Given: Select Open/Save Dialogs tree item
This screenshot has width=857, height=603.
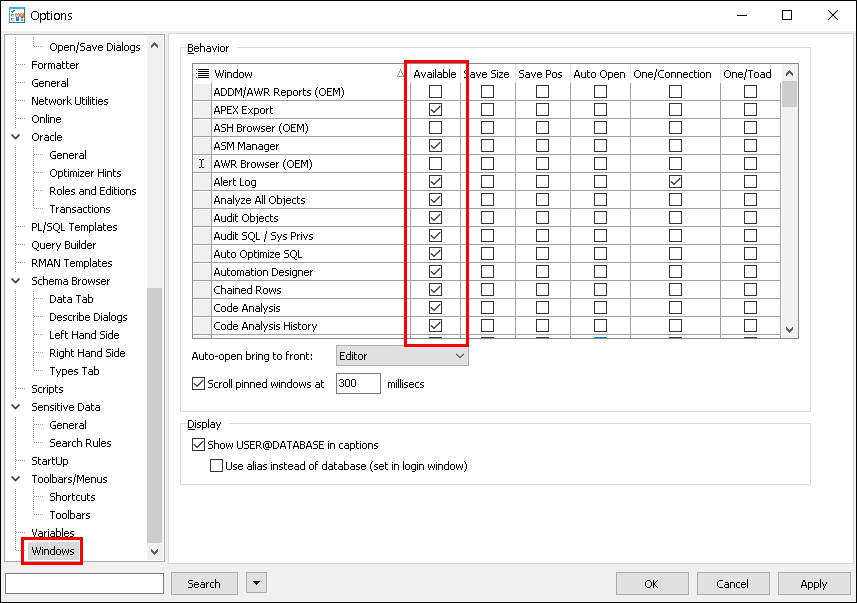Looking at the screenshot, I should pos(95,47).
